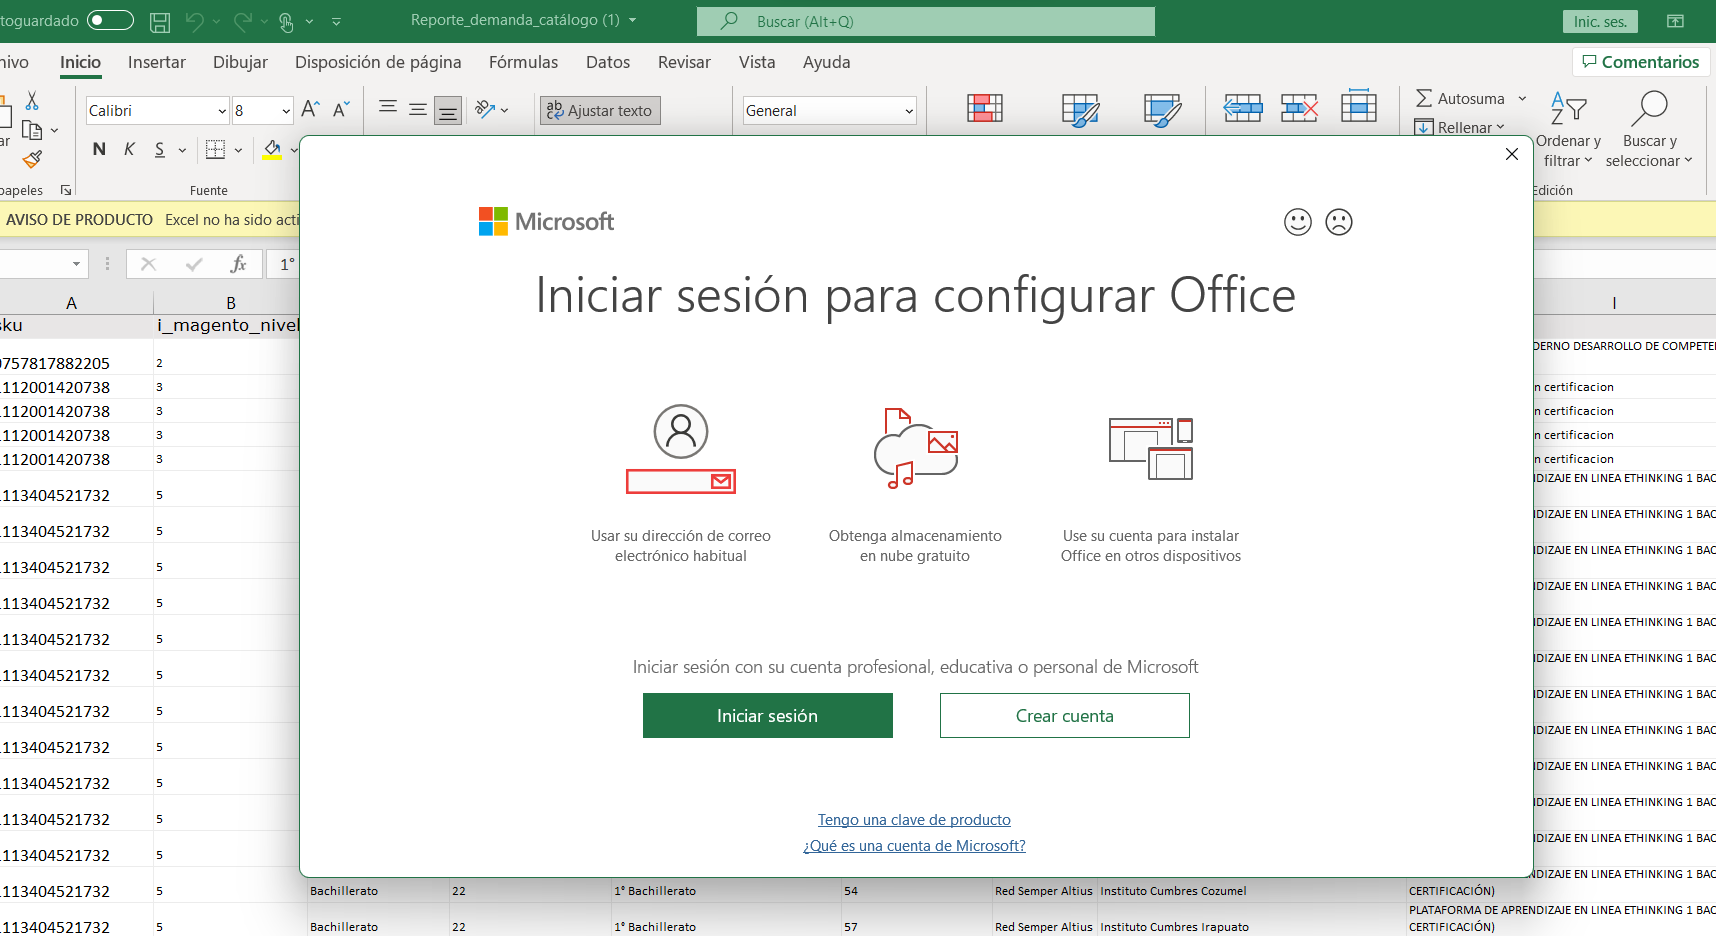Click the Increase Font Size icon
1716x936 pixels.
click(311, 109)
